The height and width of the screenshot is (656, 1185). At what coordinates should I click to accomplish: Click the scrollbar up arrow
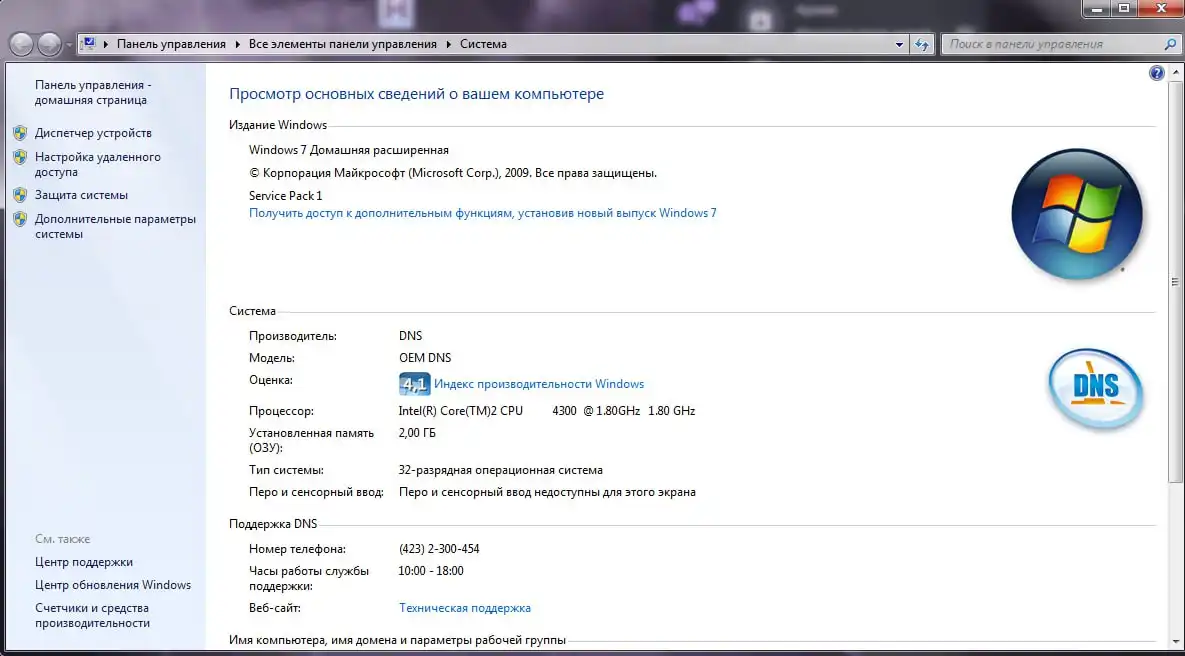pos(1174,73)
